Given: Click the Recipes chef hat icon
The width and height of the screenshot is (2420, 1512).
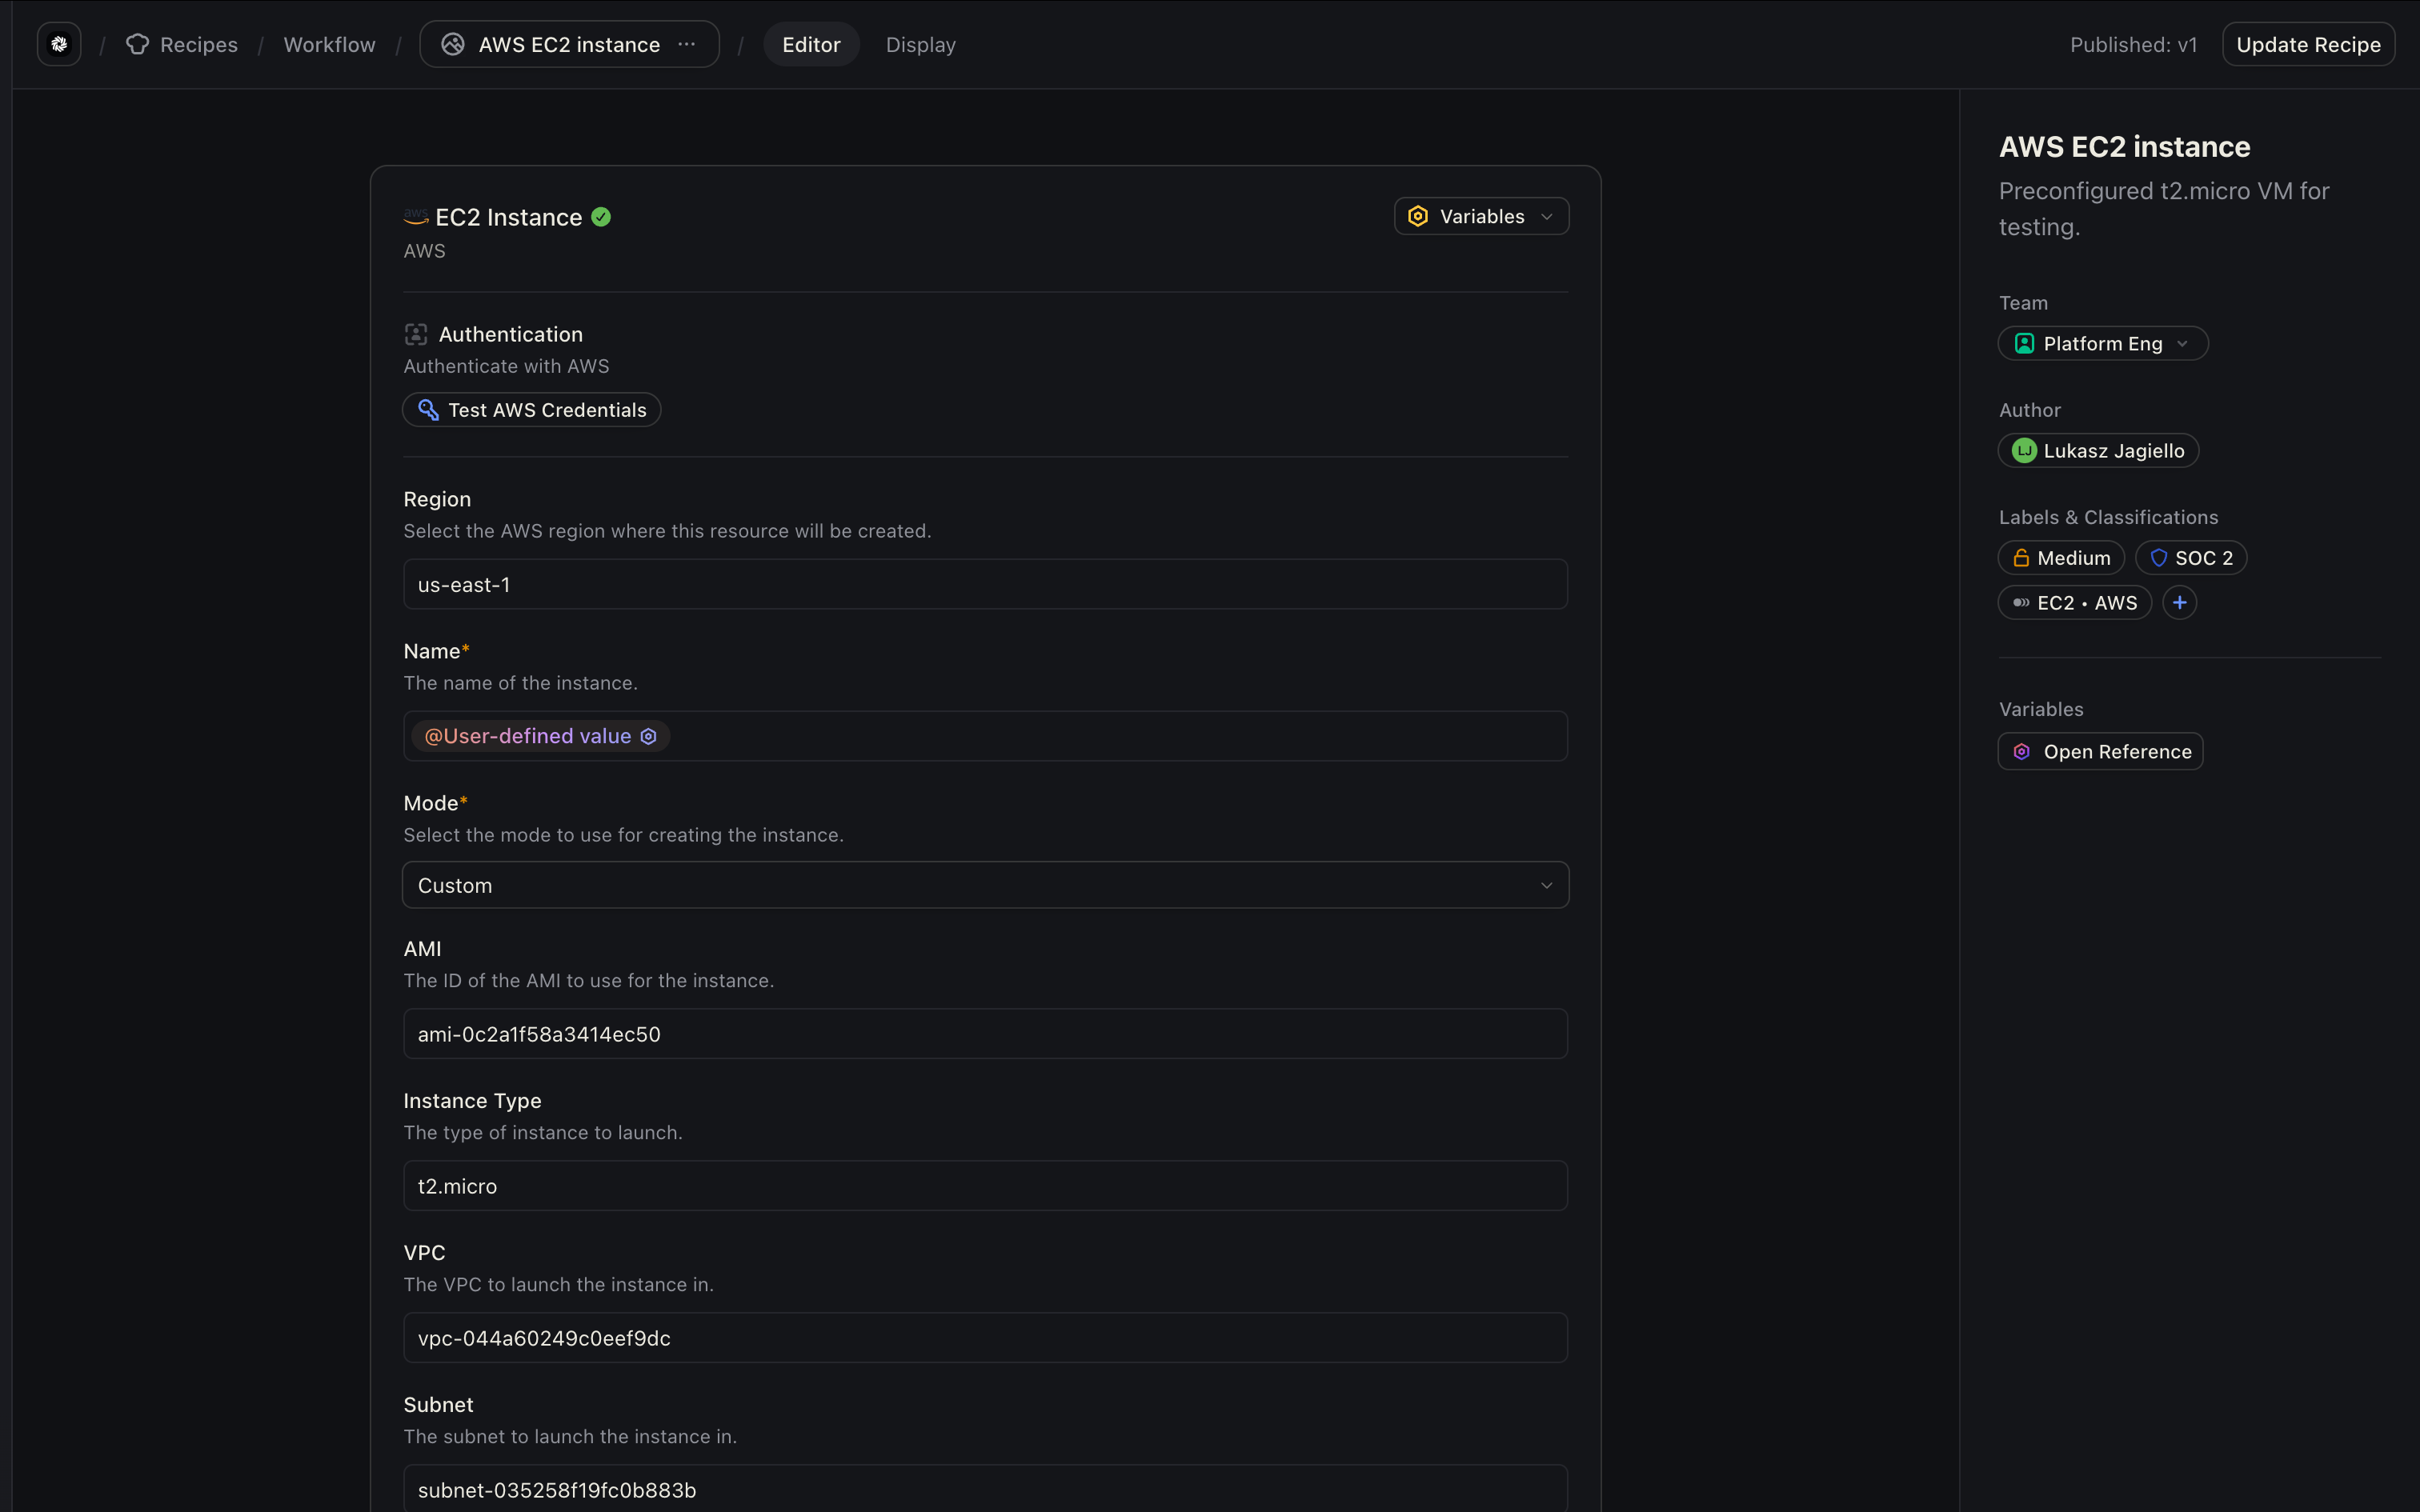Looking at the screenshot, I should [137, 44].
